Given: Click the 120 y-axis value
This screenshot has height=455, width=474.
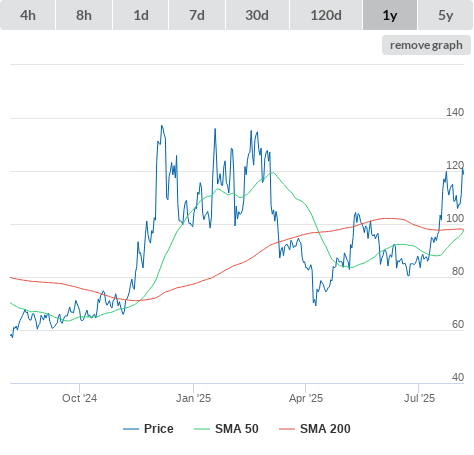Looking at the screenshot, I should 455,165.
